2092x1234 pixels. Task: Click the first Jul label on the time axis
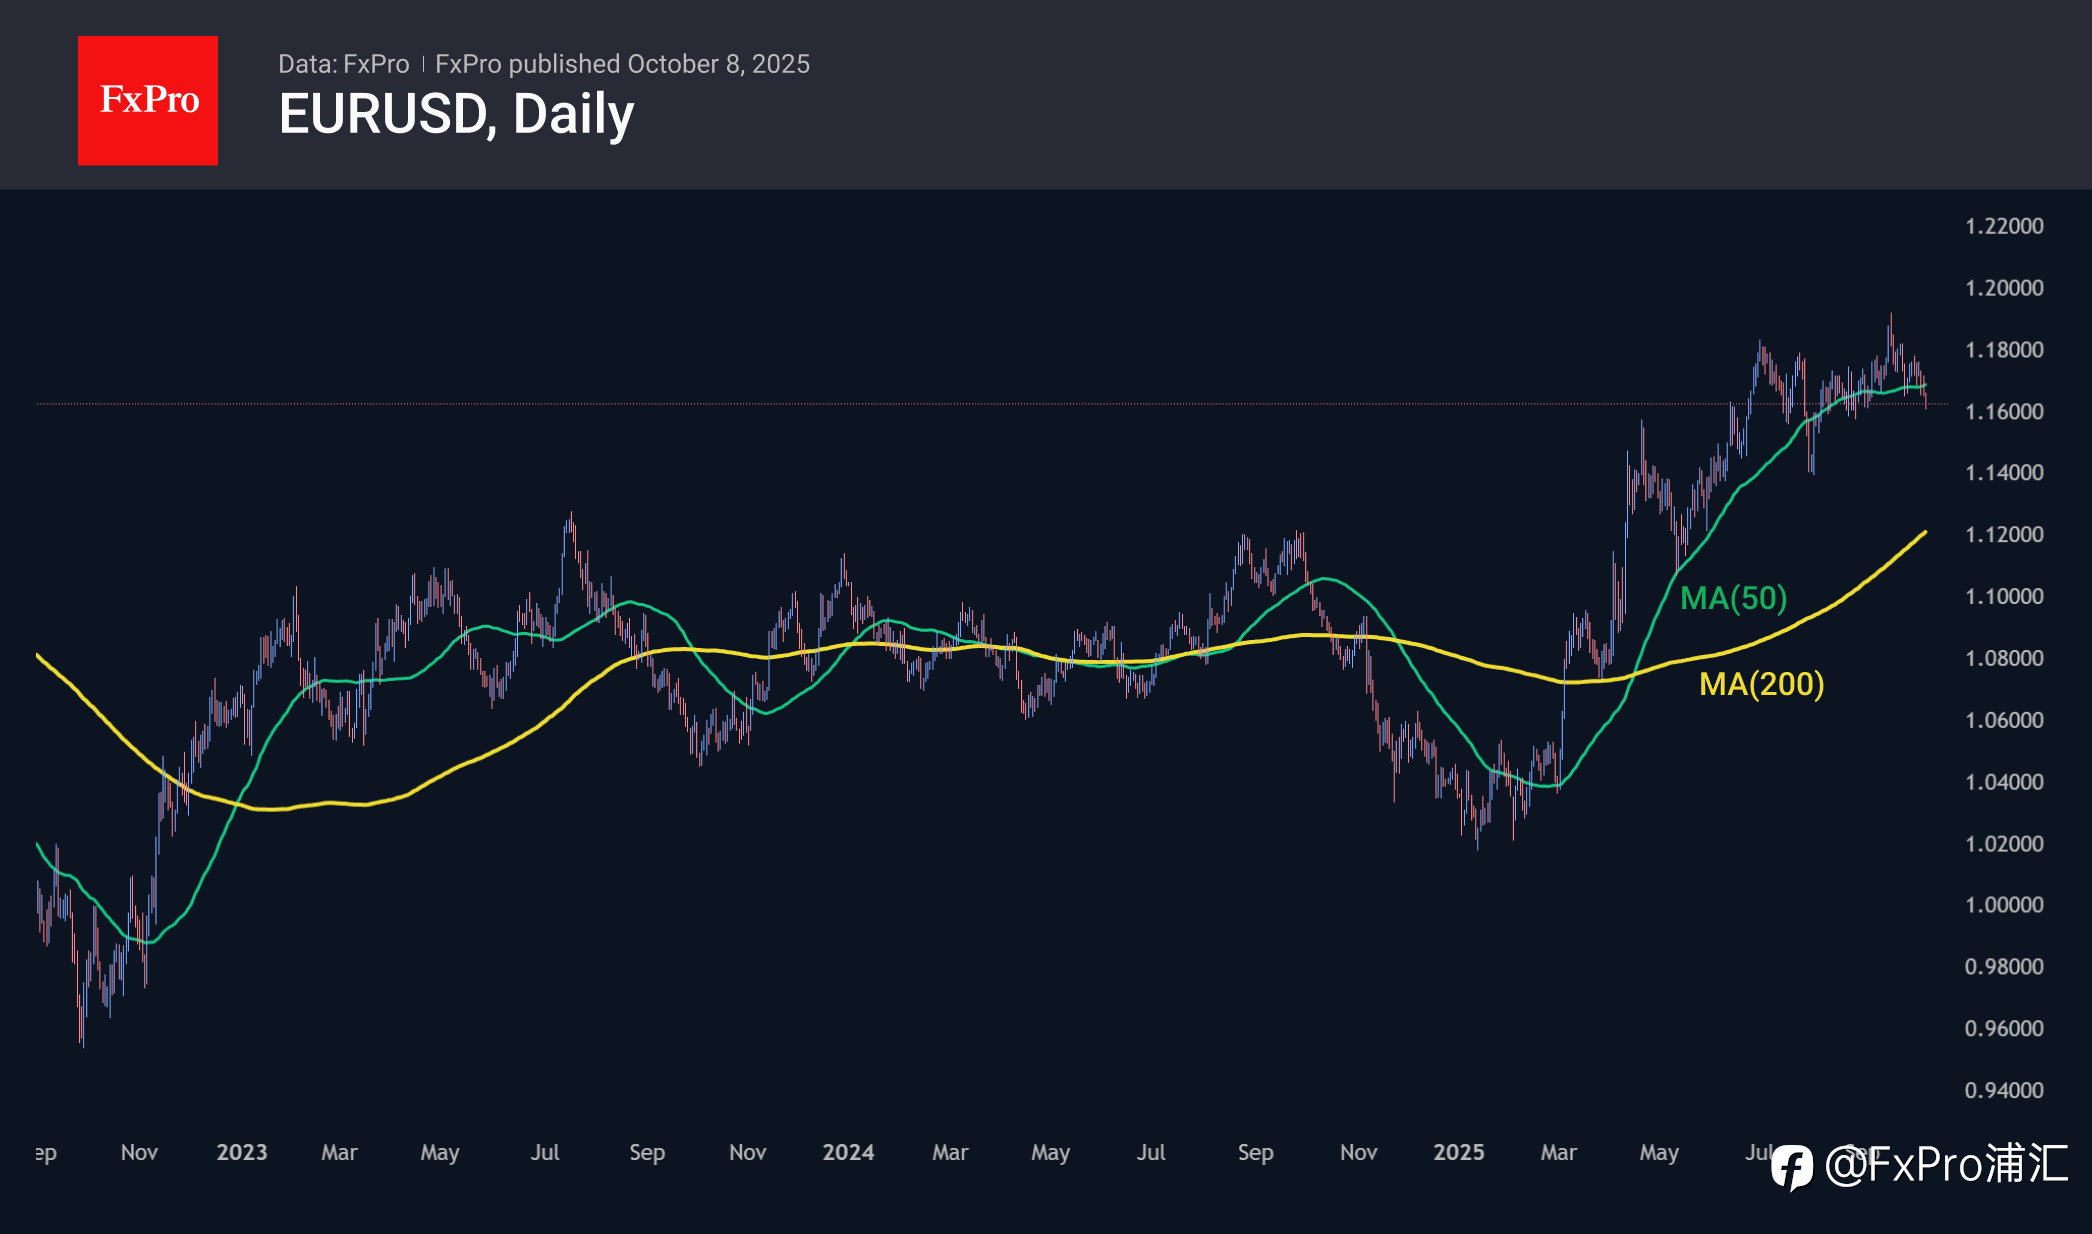pos(545,1152)
